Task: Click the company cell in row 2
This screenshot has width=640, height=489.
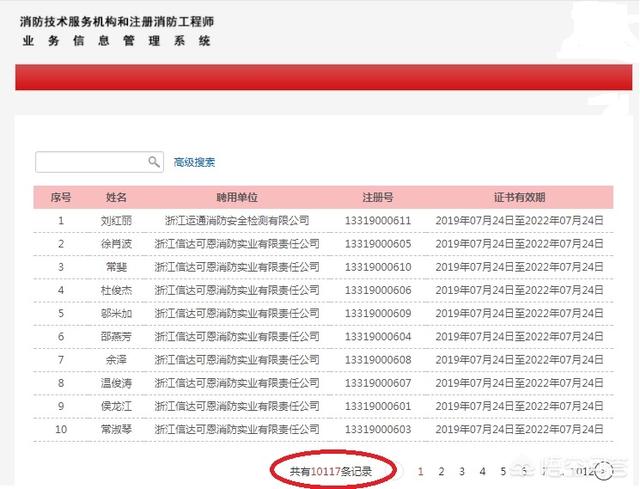Action: click(x=237, y=244)
